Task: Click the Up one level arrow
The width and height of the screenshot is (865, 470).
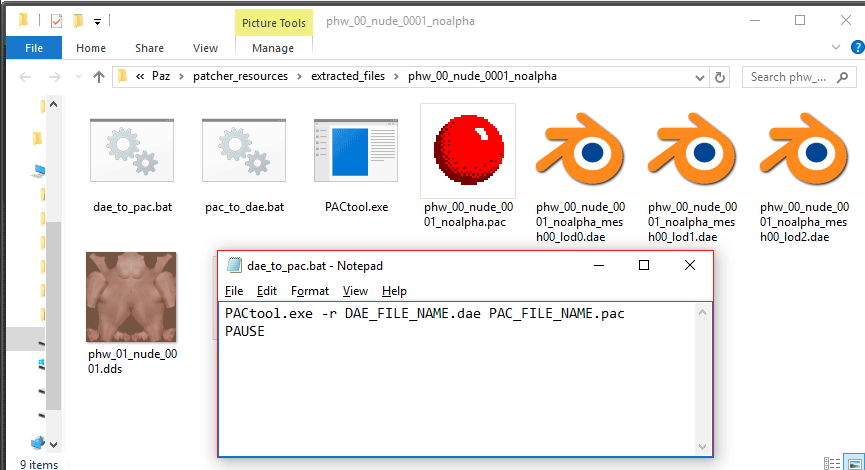Action: tap(99, 77)
